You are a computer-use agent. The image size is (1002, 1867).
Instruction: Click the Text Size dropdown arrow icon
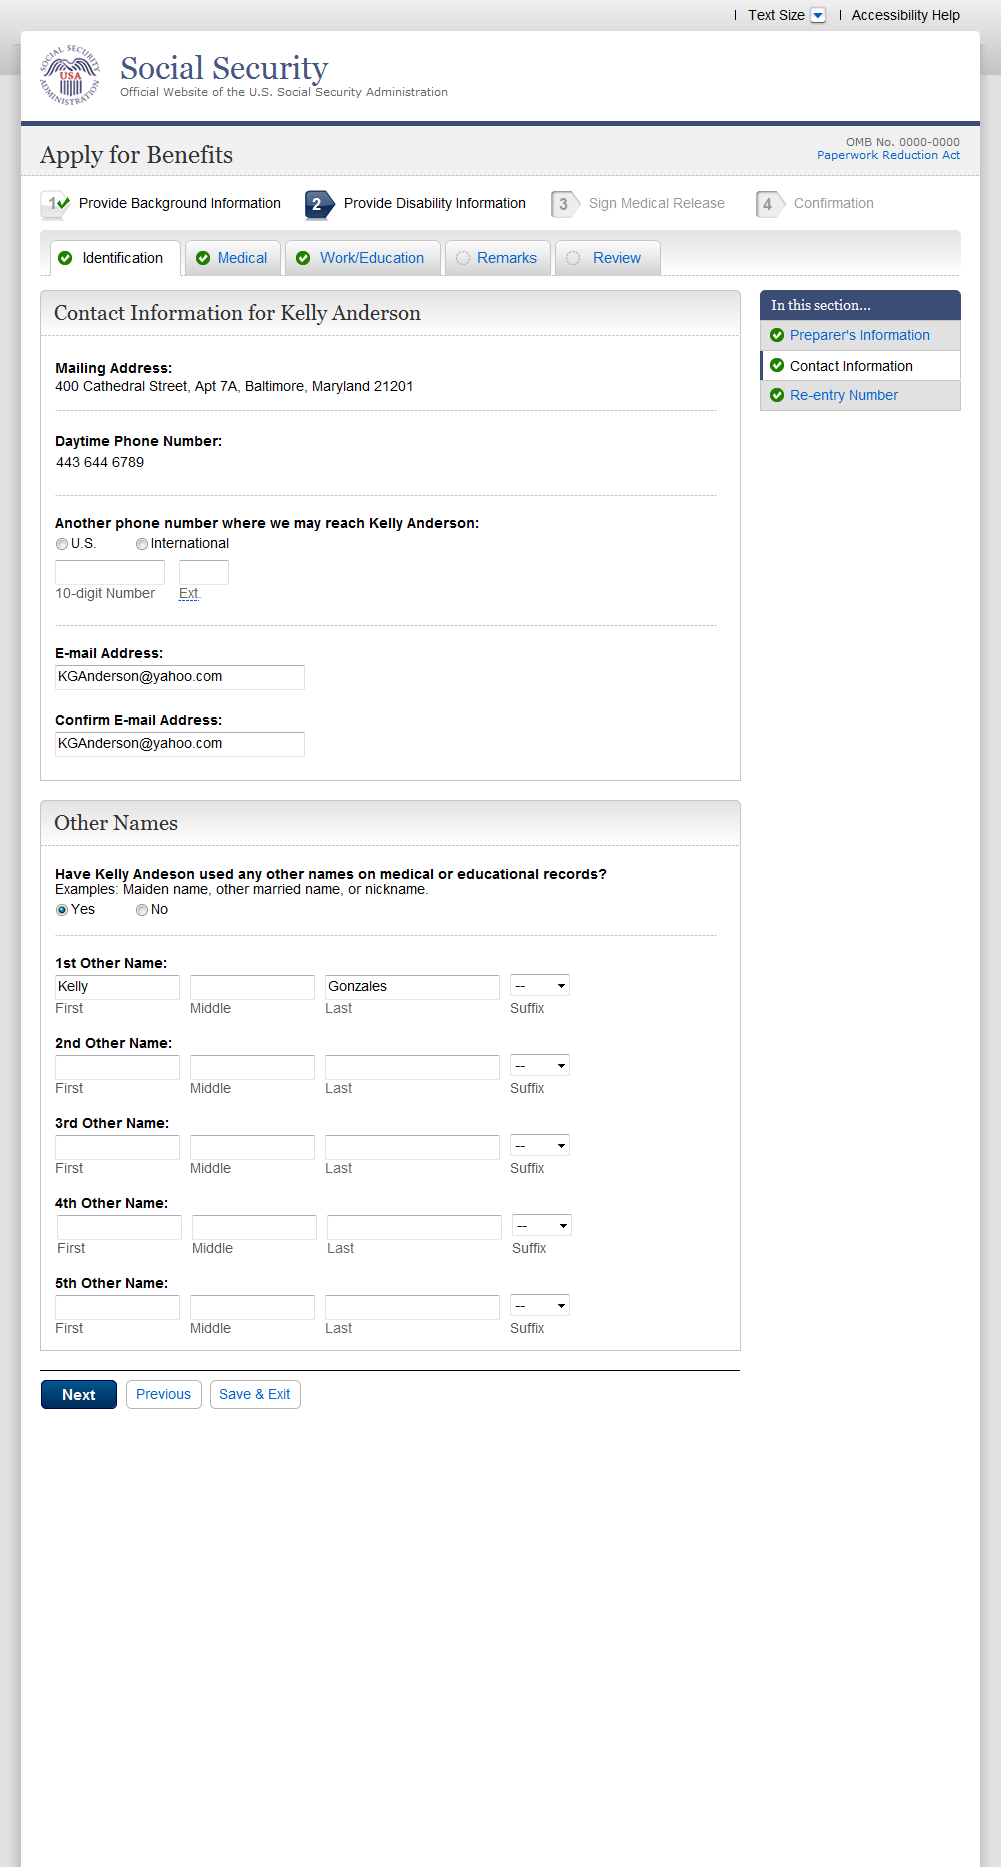point(818,15)
